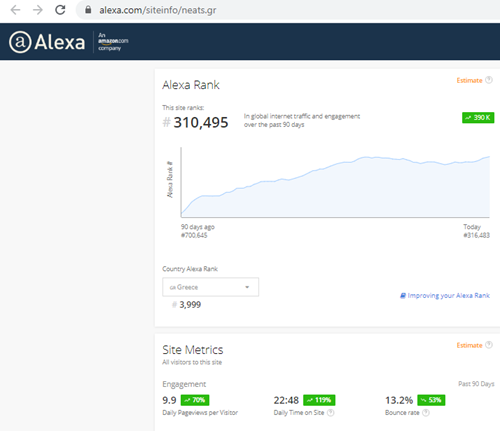500x431 pixels.
Task: Click the book icon beside Improving your Alexa Rank
Action: pyautogui.click(x=403, y=295)
